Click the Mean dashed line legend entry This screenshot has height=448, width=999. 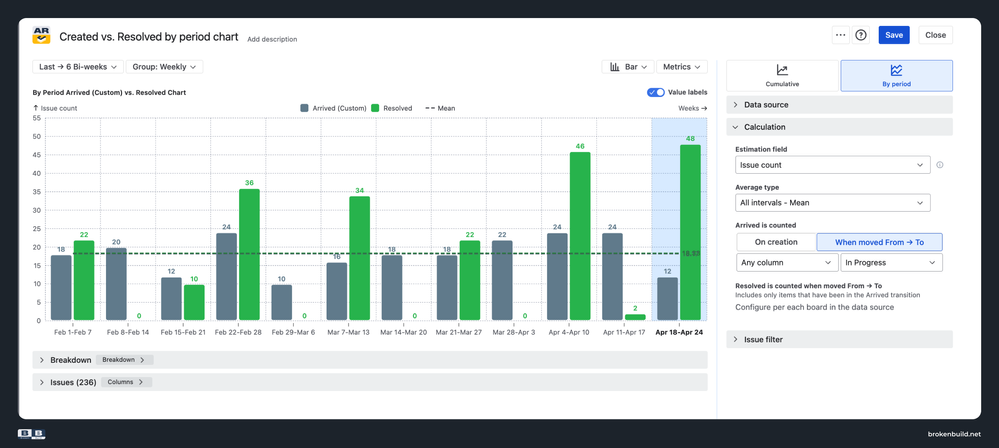pos(439,108)
